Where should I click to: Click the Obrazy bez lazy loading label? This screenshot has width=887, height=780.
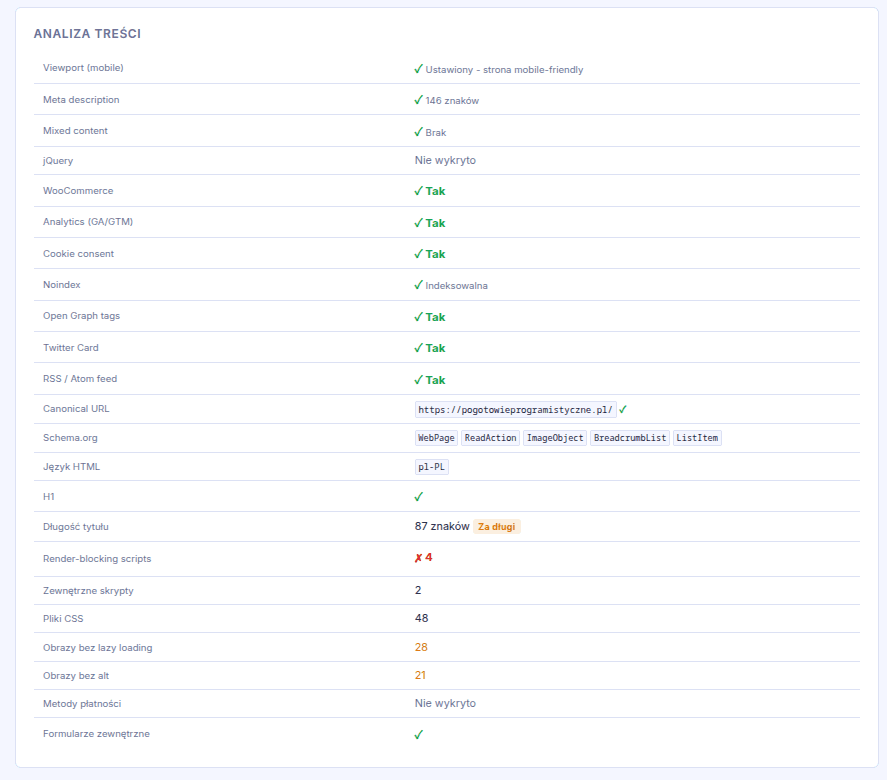point(97,648)
